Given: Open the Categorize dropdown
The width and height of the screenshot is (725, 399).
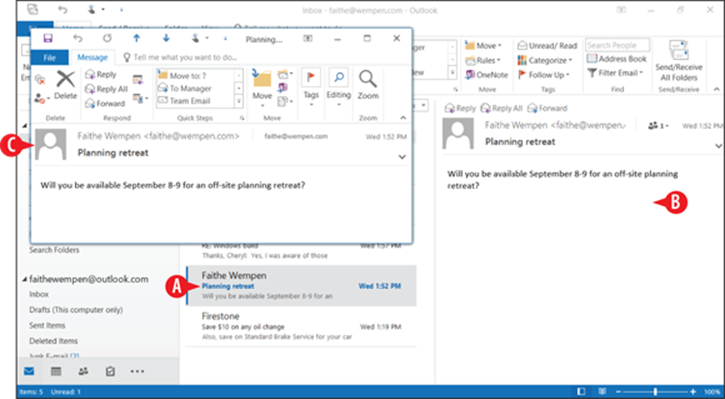Looking at the screenshot, I should pos(545,60).
